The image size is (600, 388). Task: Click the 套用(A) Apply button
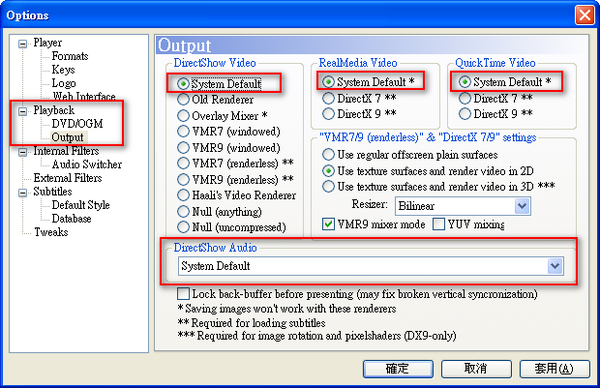(x=554, y=369)
